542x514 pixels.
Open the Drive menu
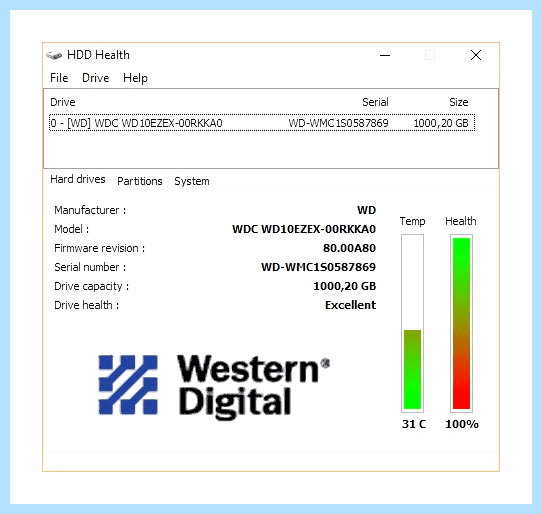coord(96,78)
